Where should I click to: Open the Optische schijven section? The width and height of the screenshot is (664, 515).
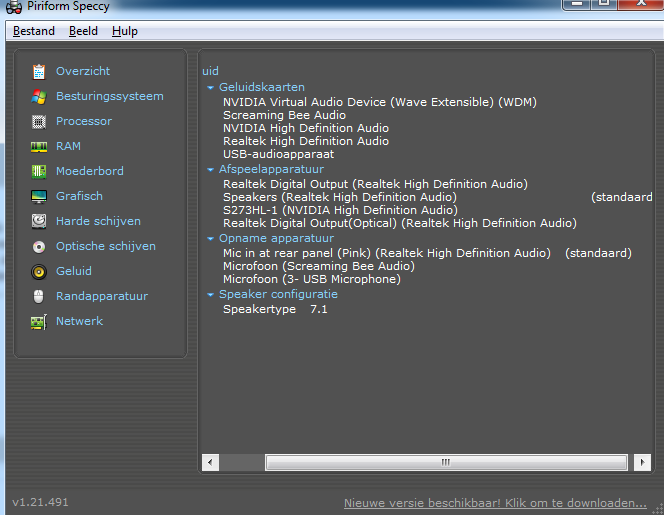pyautogui.click(x=106, y=246)
